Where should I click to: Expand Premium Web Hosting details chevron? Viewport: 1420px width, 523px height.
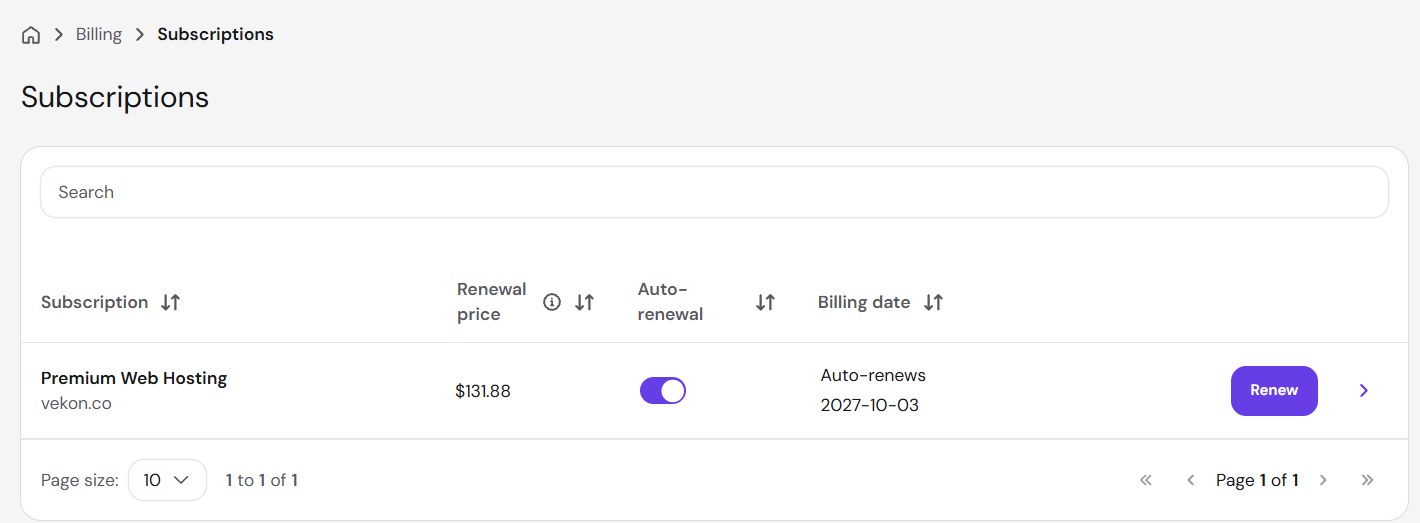coord(1364,391)
